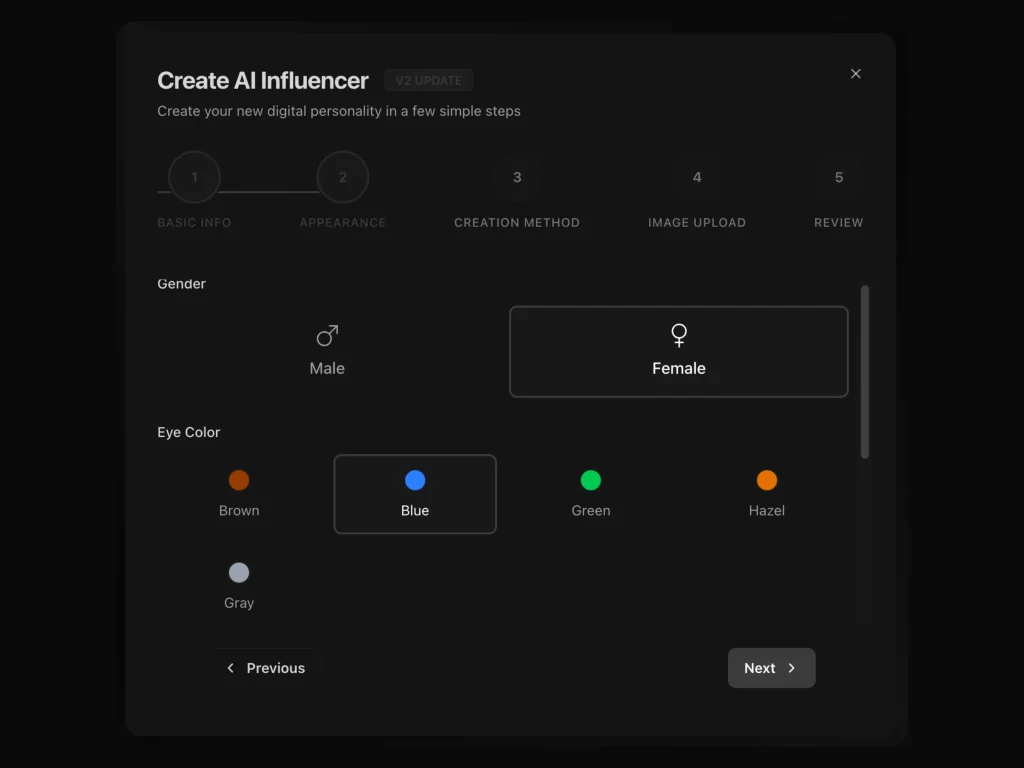Click the chevron arrow inside the Next button
The height and width of the screenshot is (768, 1024).
[790, 668]
